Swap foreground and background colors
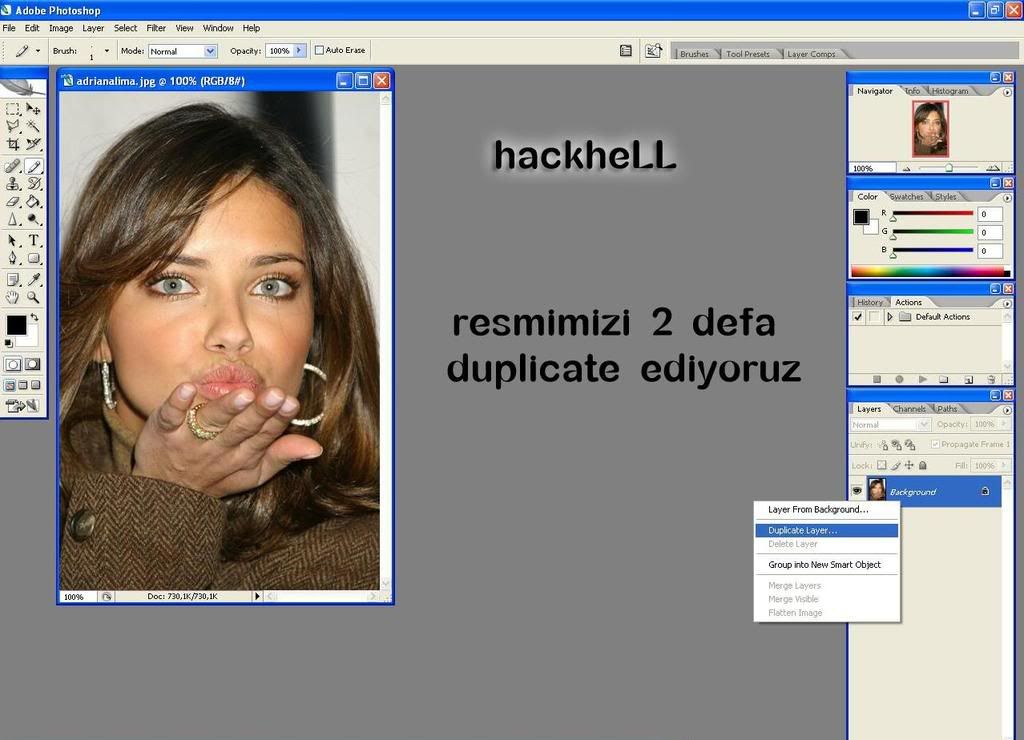Image resolution: width=1024 pixels, height=740 pixels. click(x=35, y=317)
